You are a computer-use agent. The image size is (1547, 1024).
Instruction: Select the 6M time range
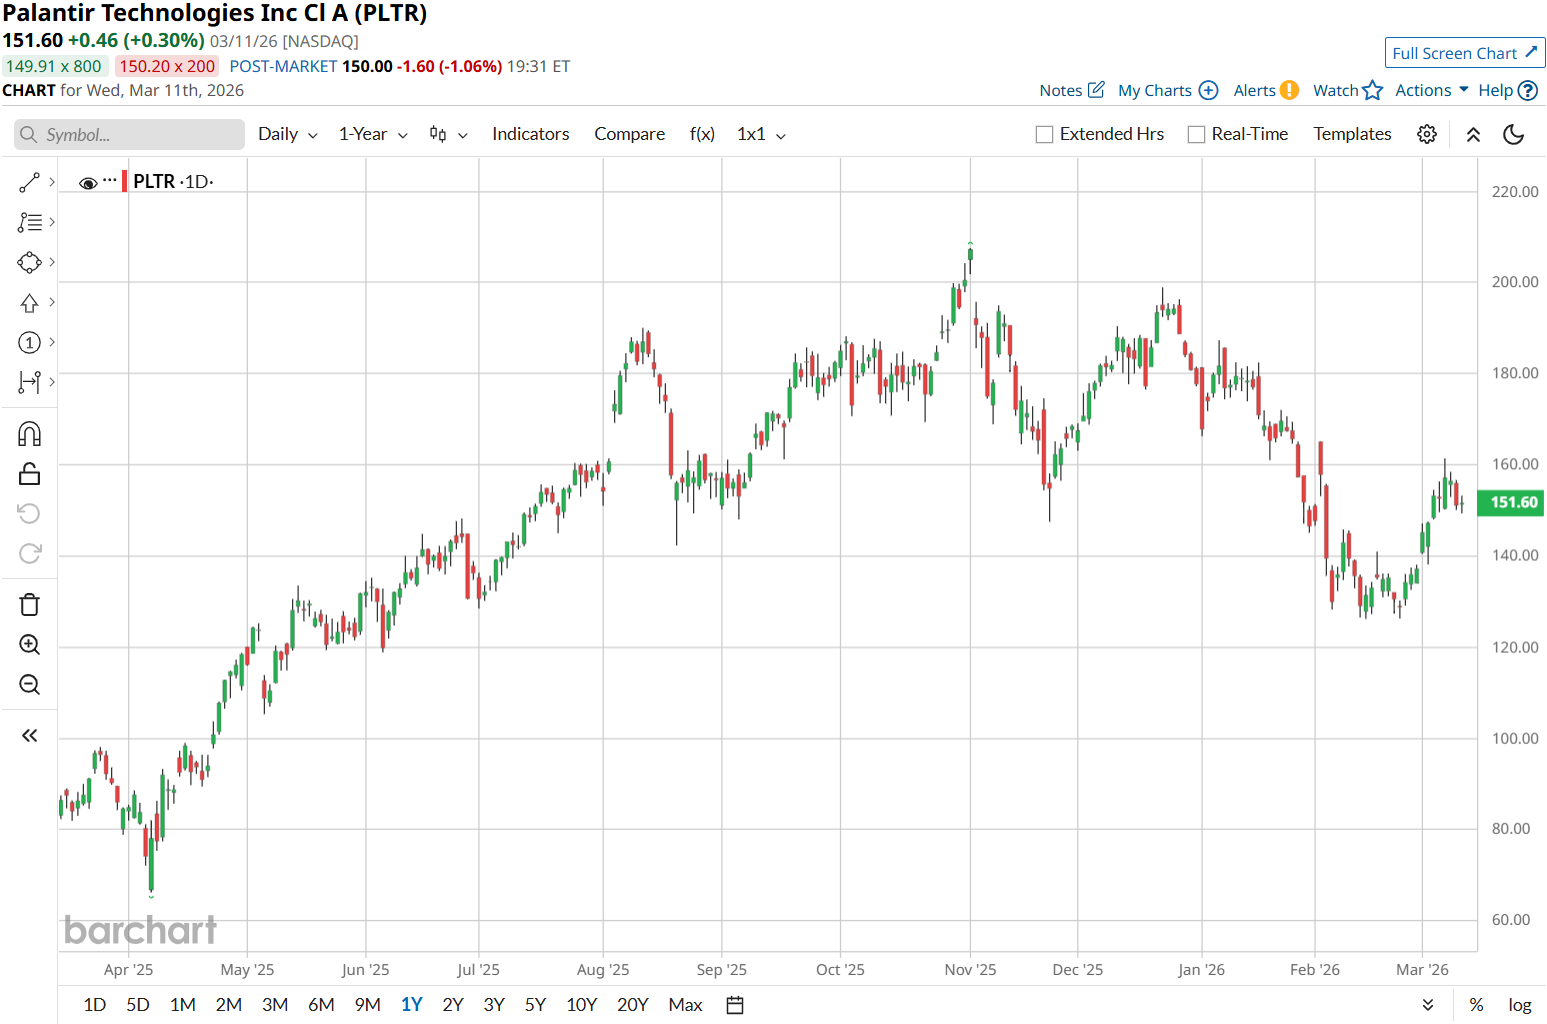(x=321, y=1005)
